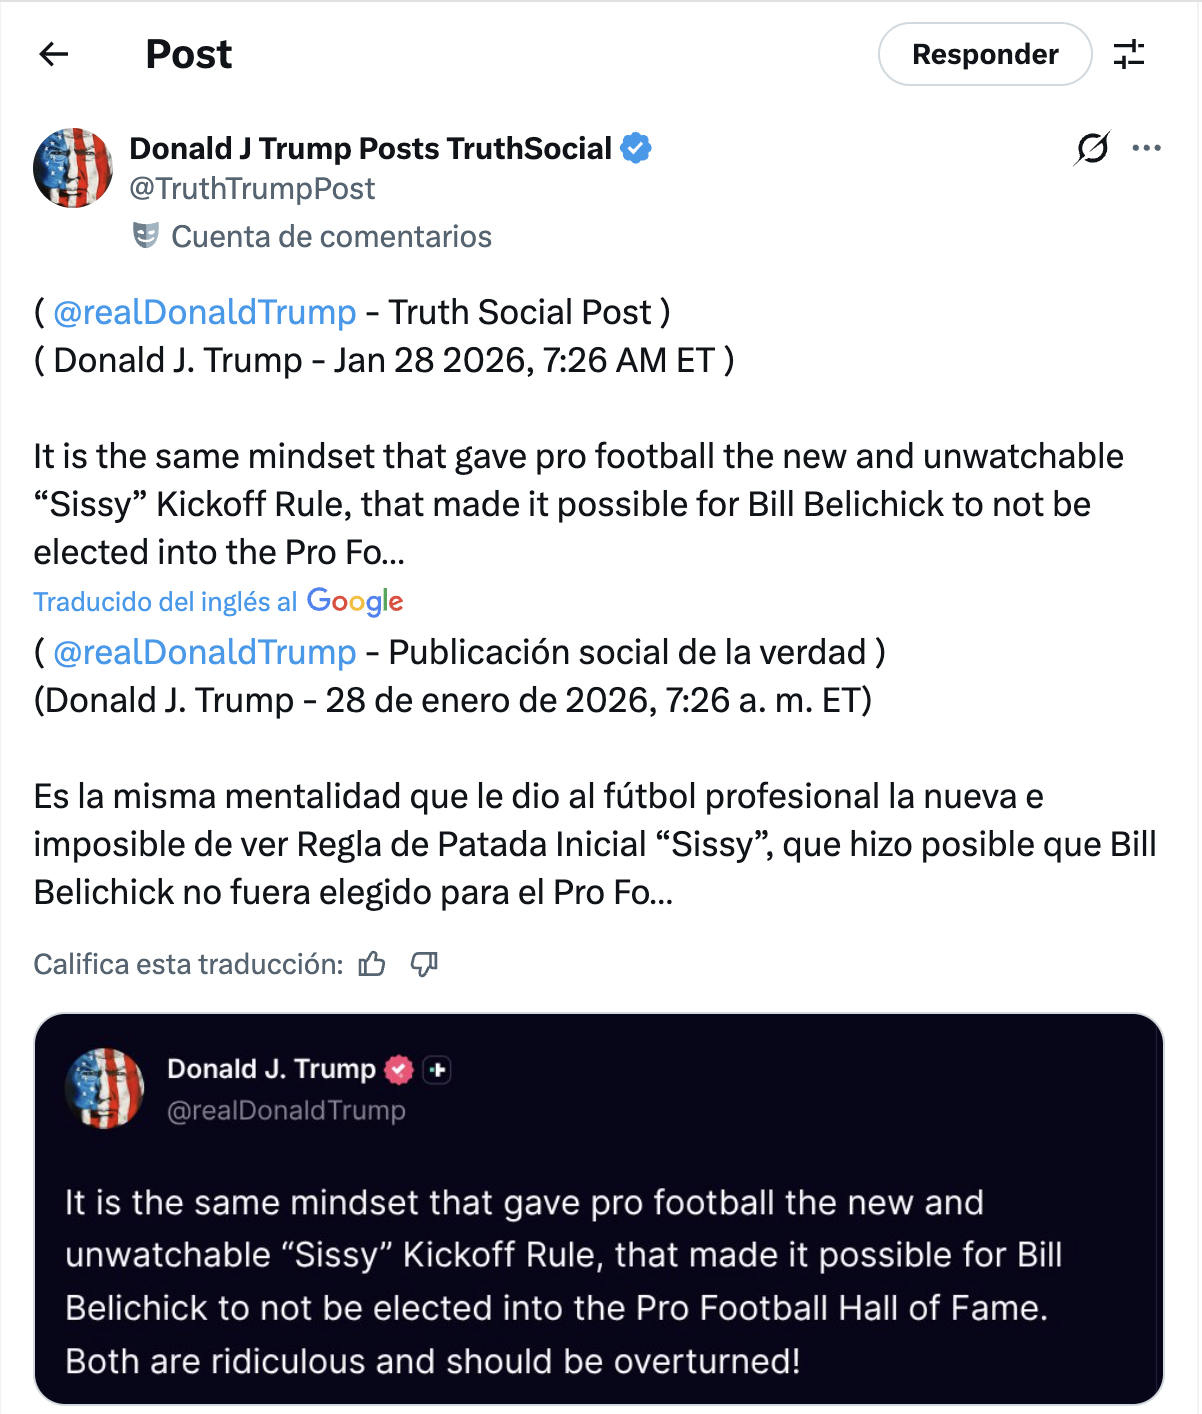Viewport: 1202px width, 1414px height.
Task: Click the plus icon beside Donald J. Trump
Action: (437, 1070)
